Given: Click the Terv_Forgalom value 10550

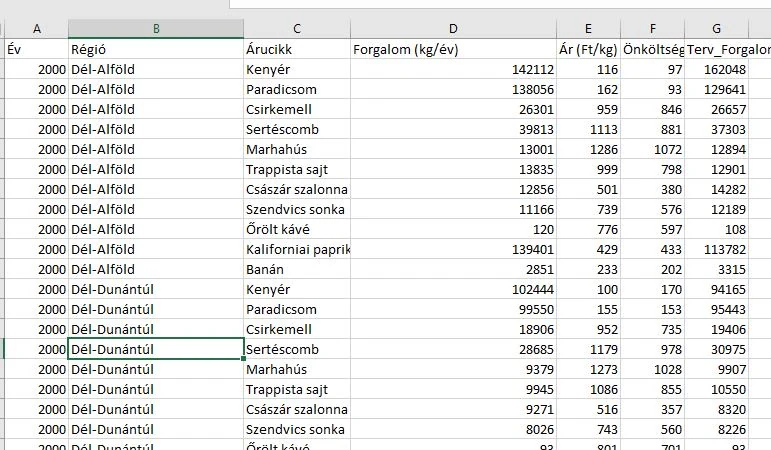Looking at the screenshot, I should 716,390.
